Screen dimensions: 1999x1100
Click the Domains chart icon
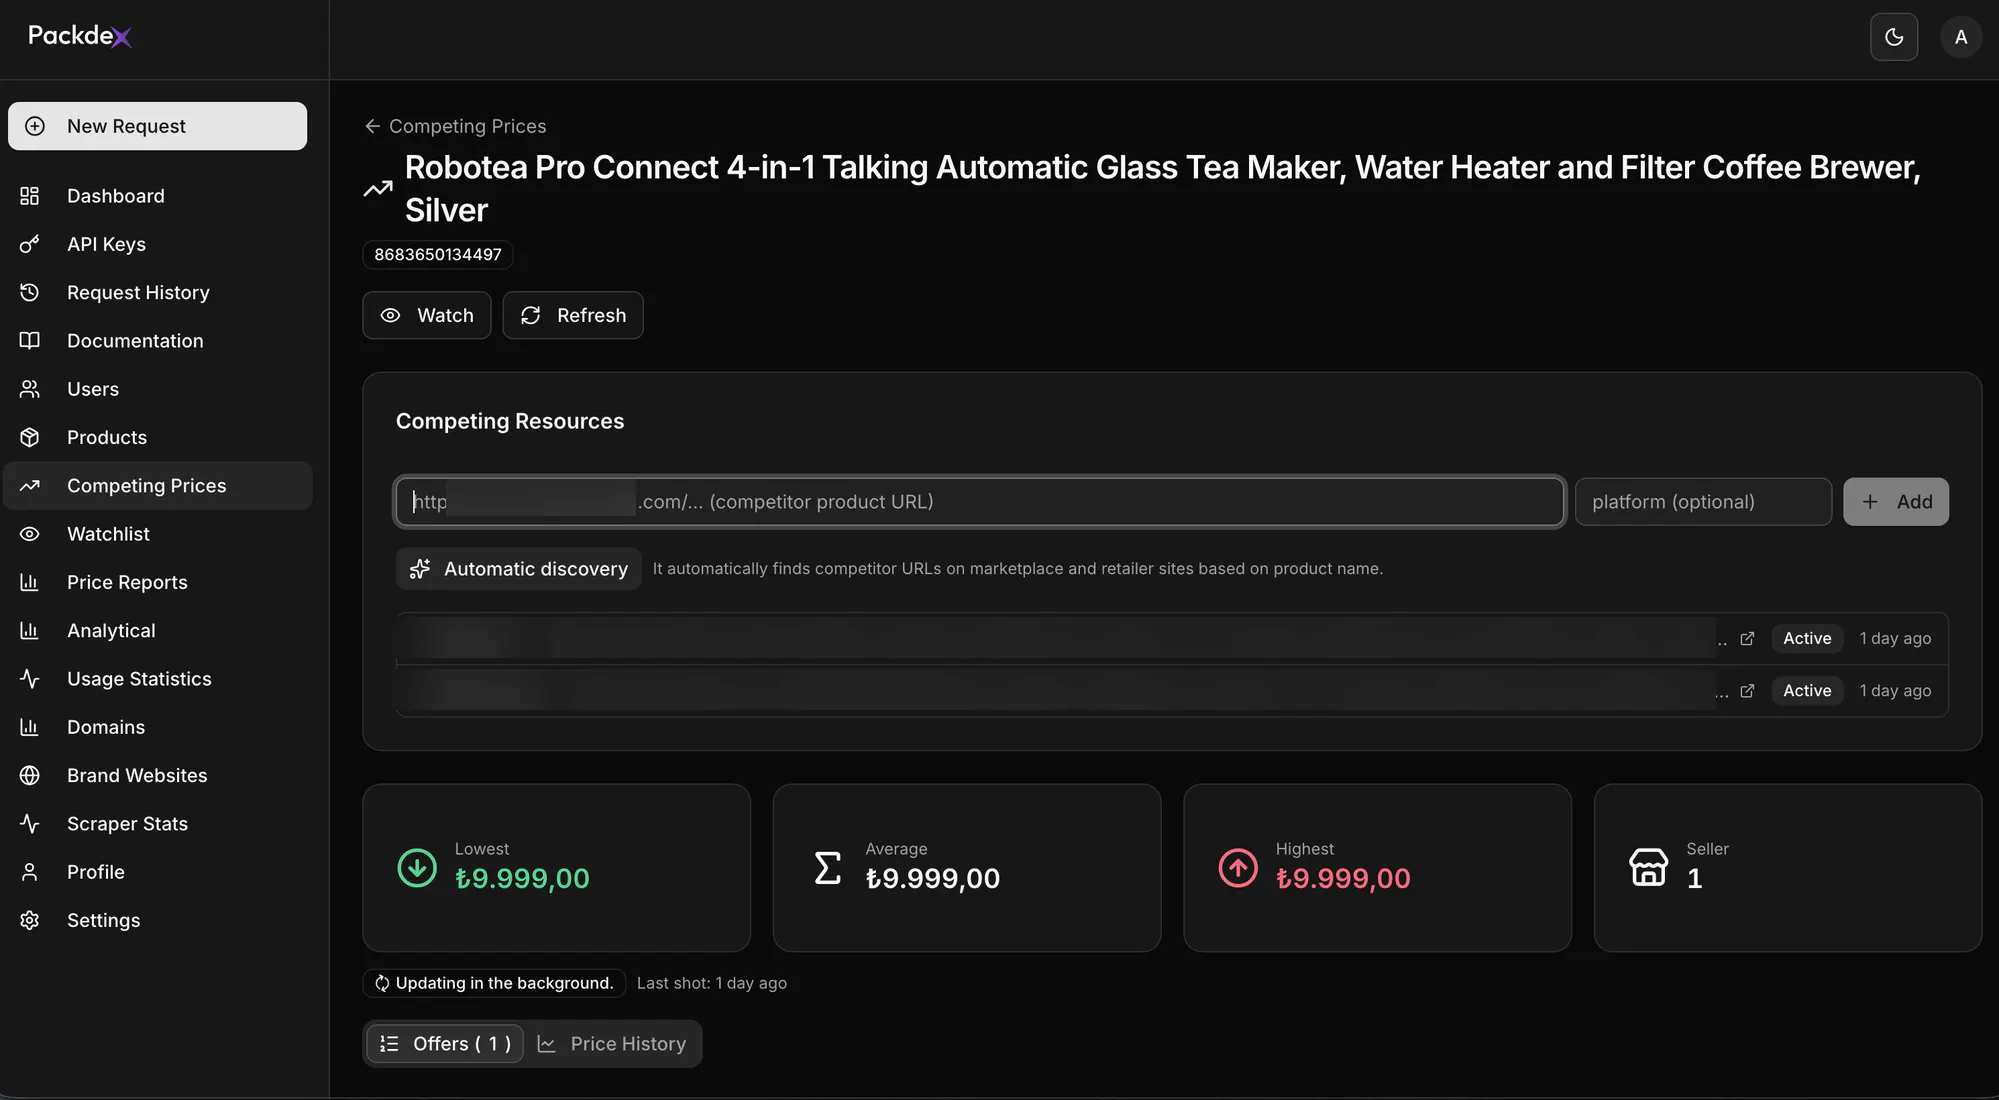click(x=30, y=727)
